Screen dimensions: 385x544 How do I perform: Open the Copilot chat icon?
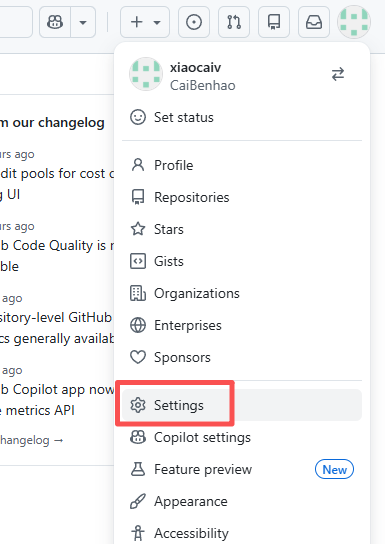tap(55, 22)
